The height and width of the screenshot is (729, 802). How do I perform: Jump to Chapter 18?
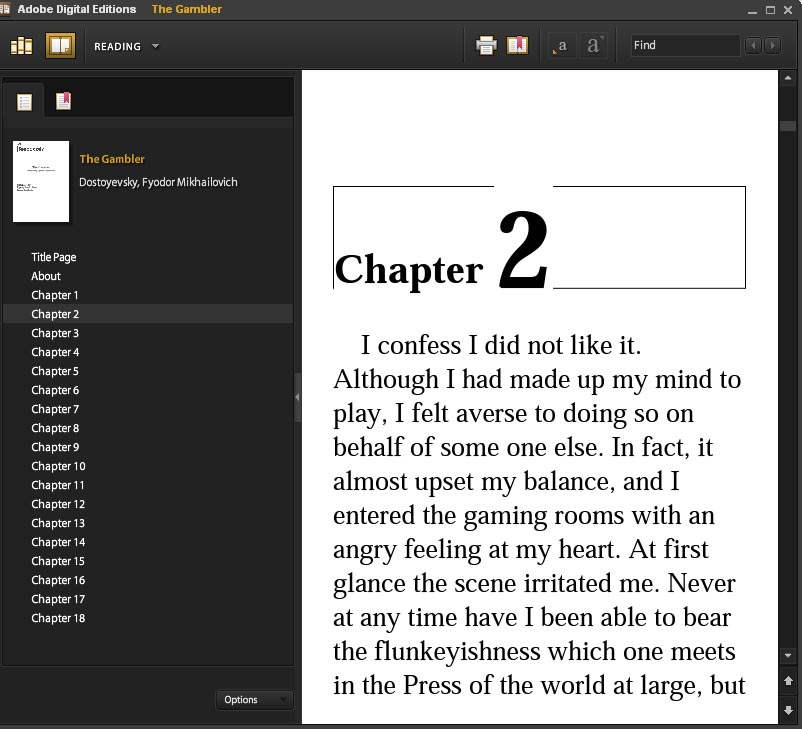58,617
